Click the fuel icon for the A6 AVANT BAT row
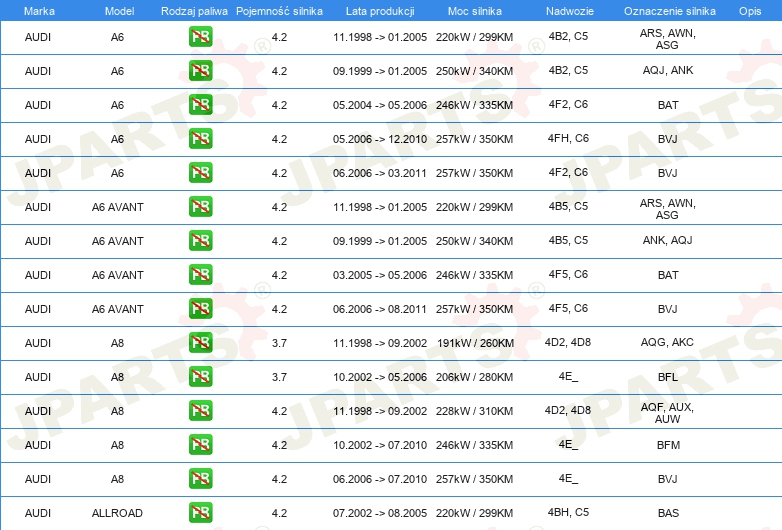This screenshot has width=782, height=530. 200,275
